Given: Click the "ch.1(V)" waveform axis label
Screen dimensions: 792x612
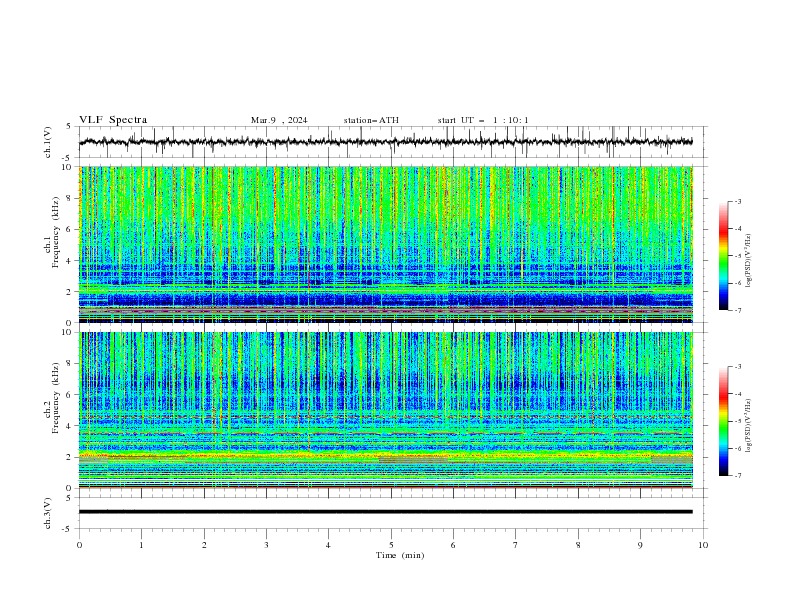Looking at the screenshot, I should [48, 142].
